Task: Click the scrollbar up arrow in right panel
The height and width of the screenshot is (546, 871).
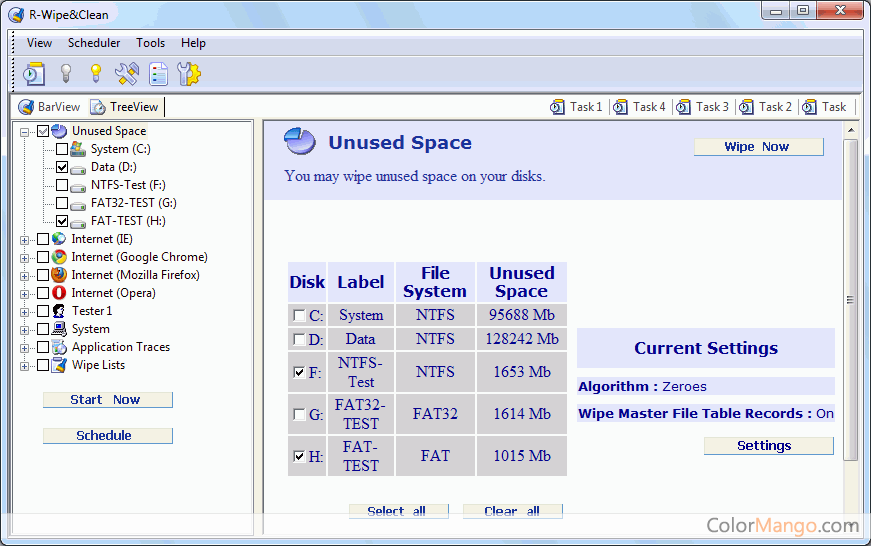Action: [x=850, y=130]
